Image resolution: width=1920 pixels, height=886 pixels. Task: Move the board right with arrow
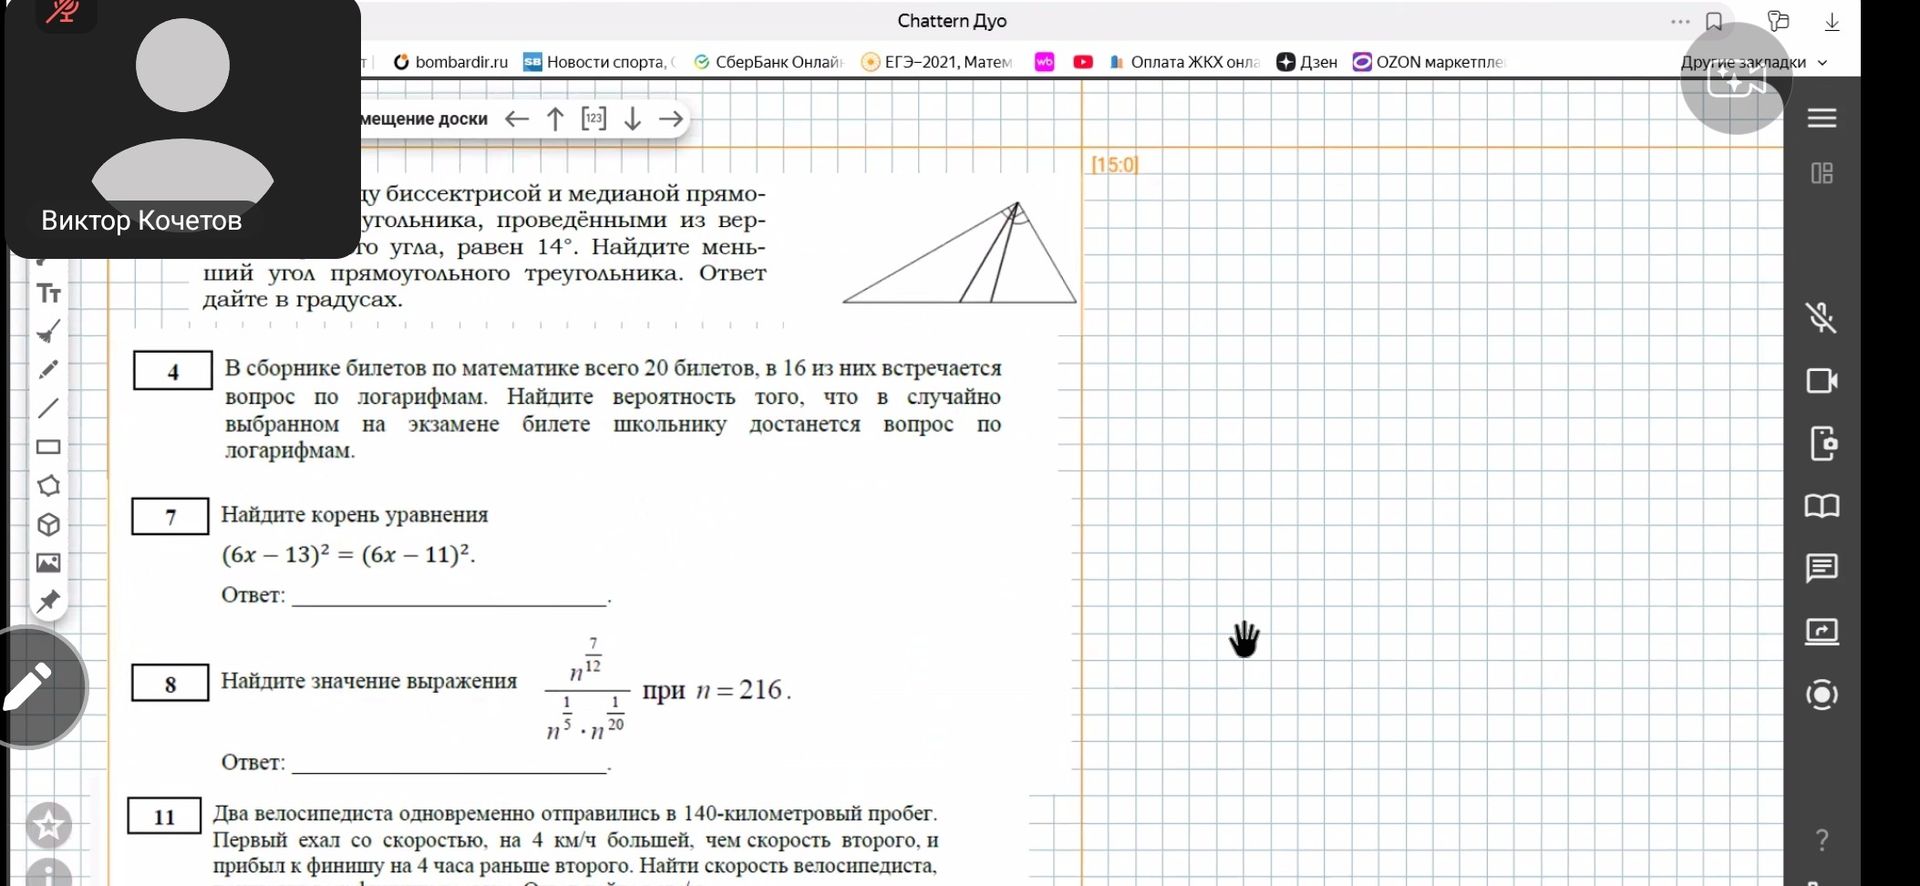pyautogui.click(x=671, y=119)
